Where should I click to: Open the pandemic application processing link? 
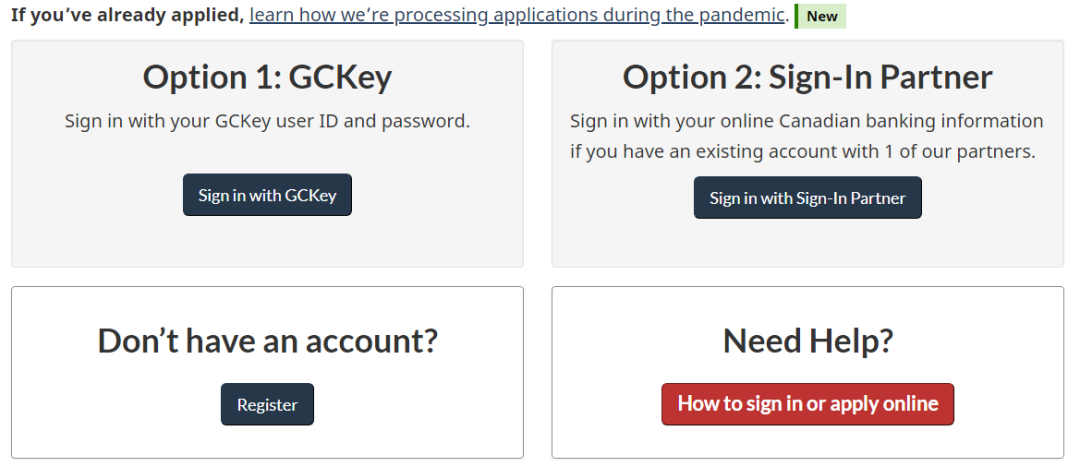click(517, 16)
